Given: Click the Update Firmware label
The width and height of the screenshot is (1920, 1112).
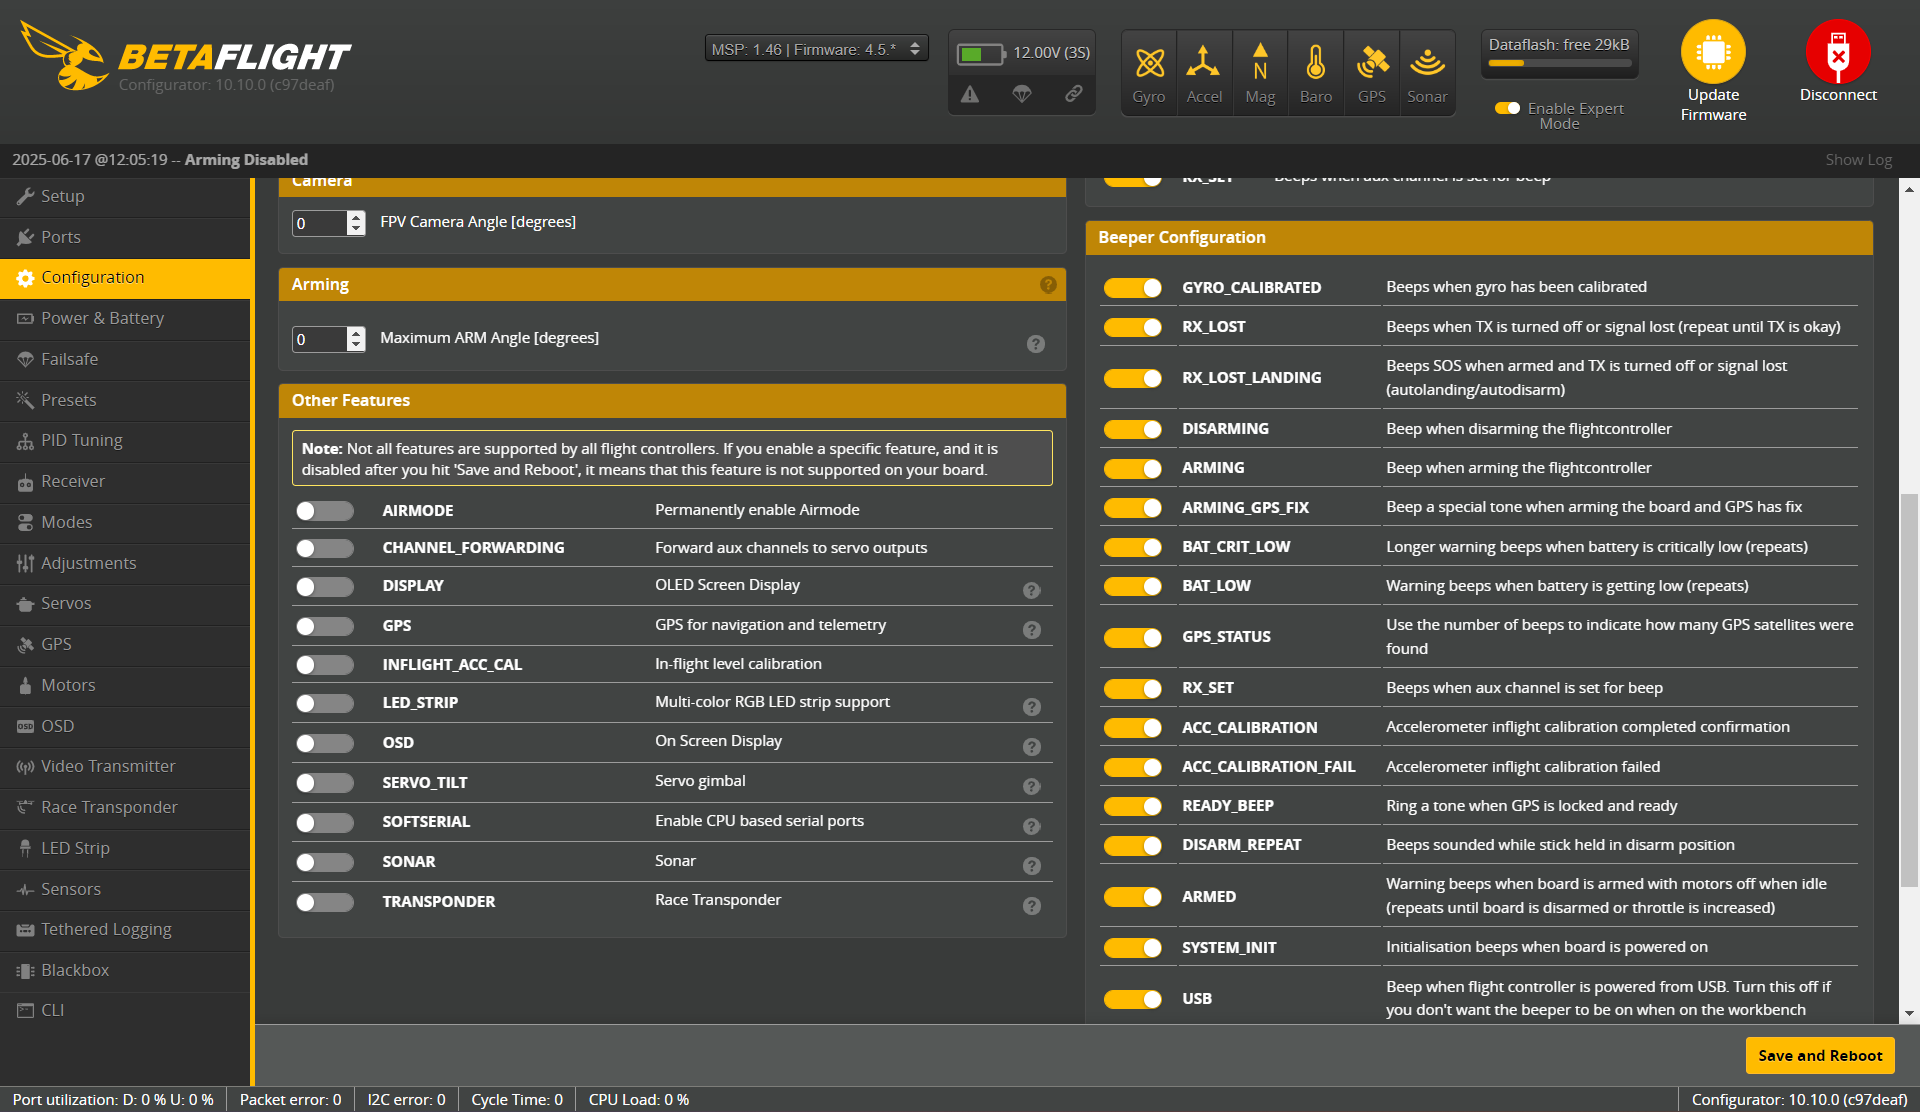Looking at the screenshot, I should pos(1713,105).
